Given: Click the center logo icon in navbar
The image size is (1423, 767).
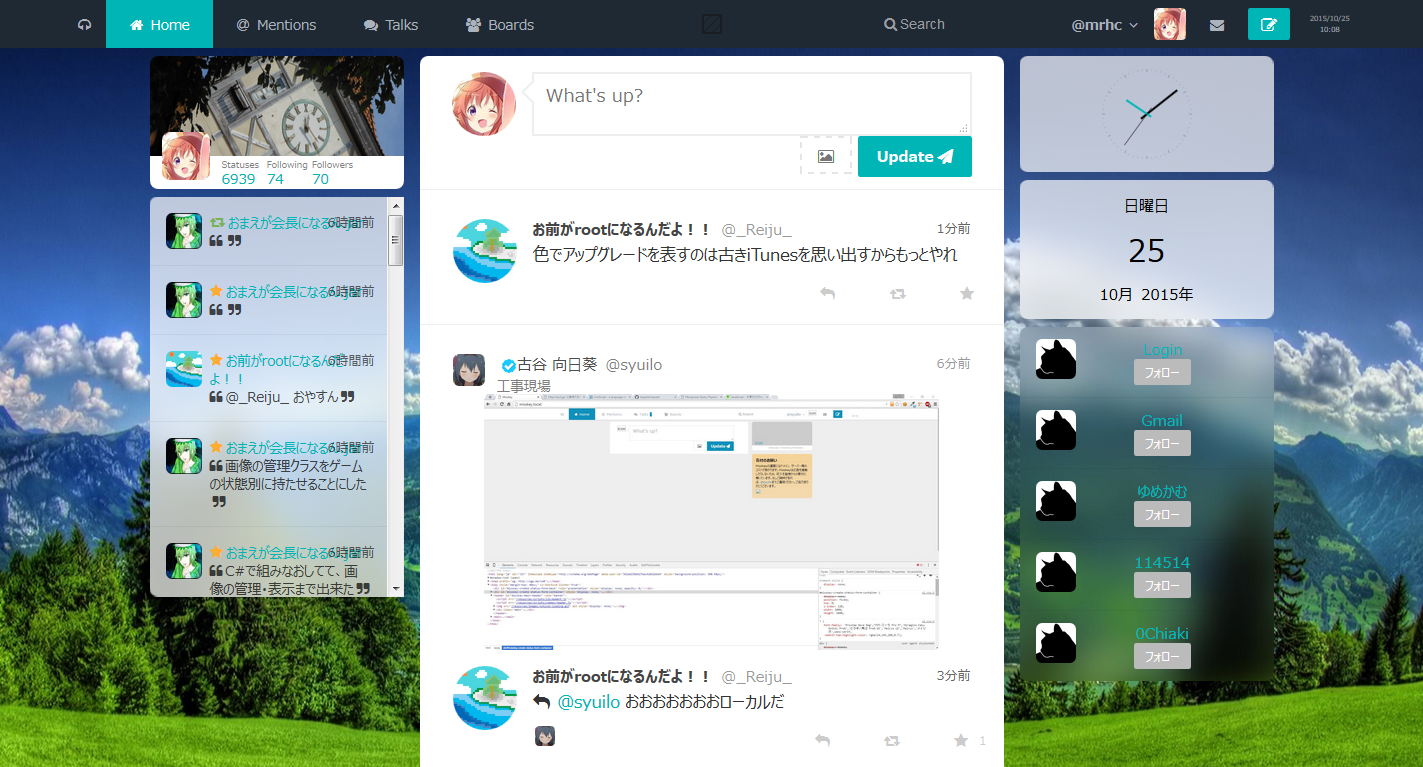Looking at the screenshot, I should pos(712,24).
